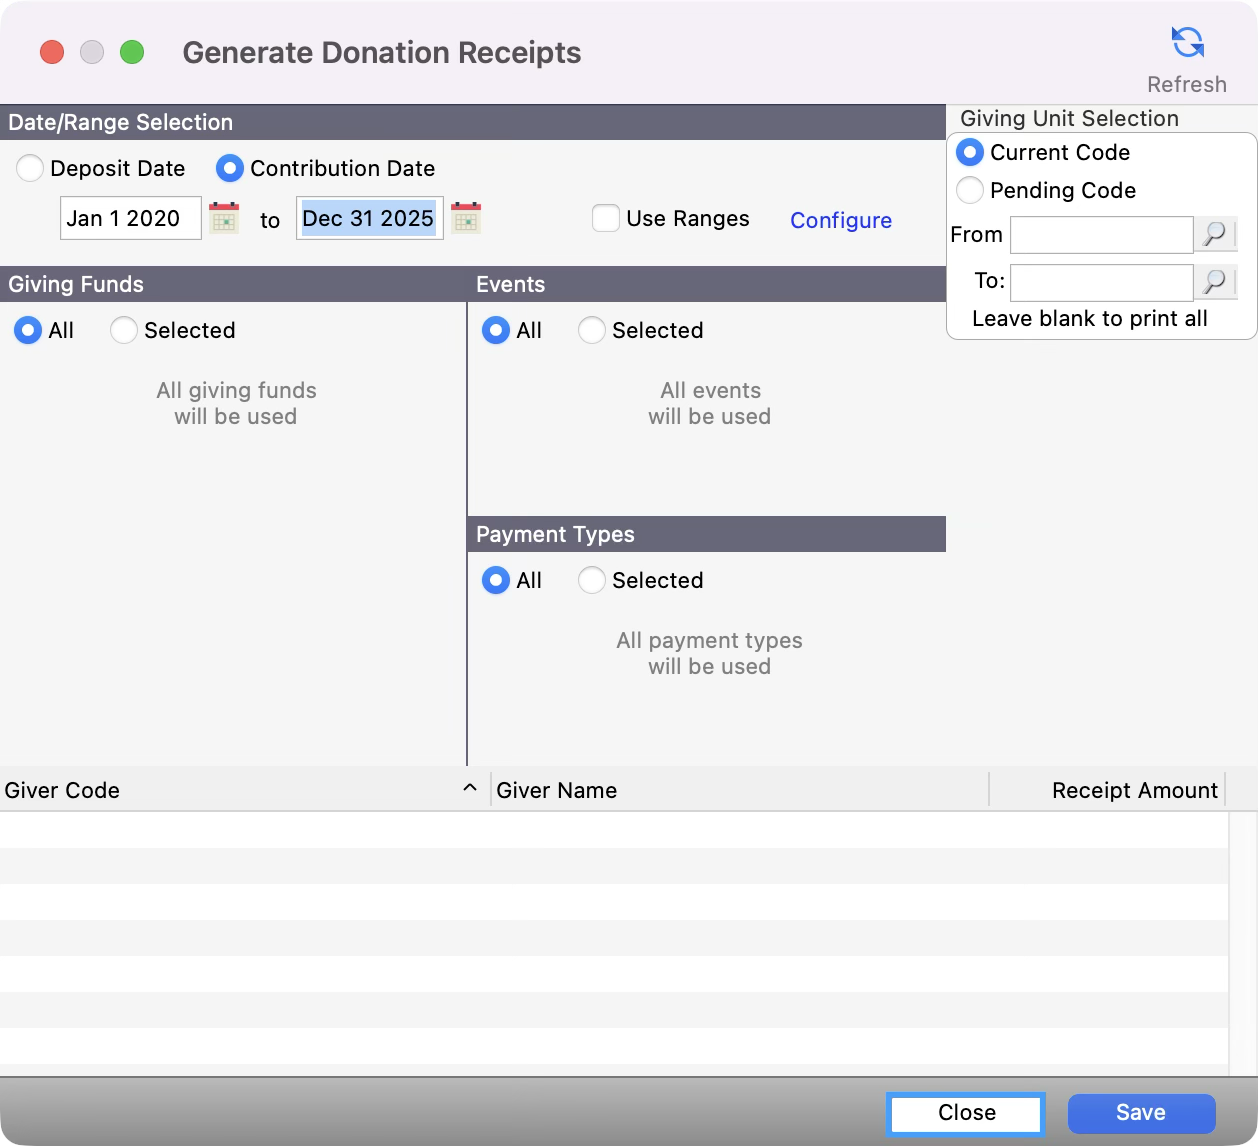Toggle Giver Code sort direction arrow

[x=470, y=789]
